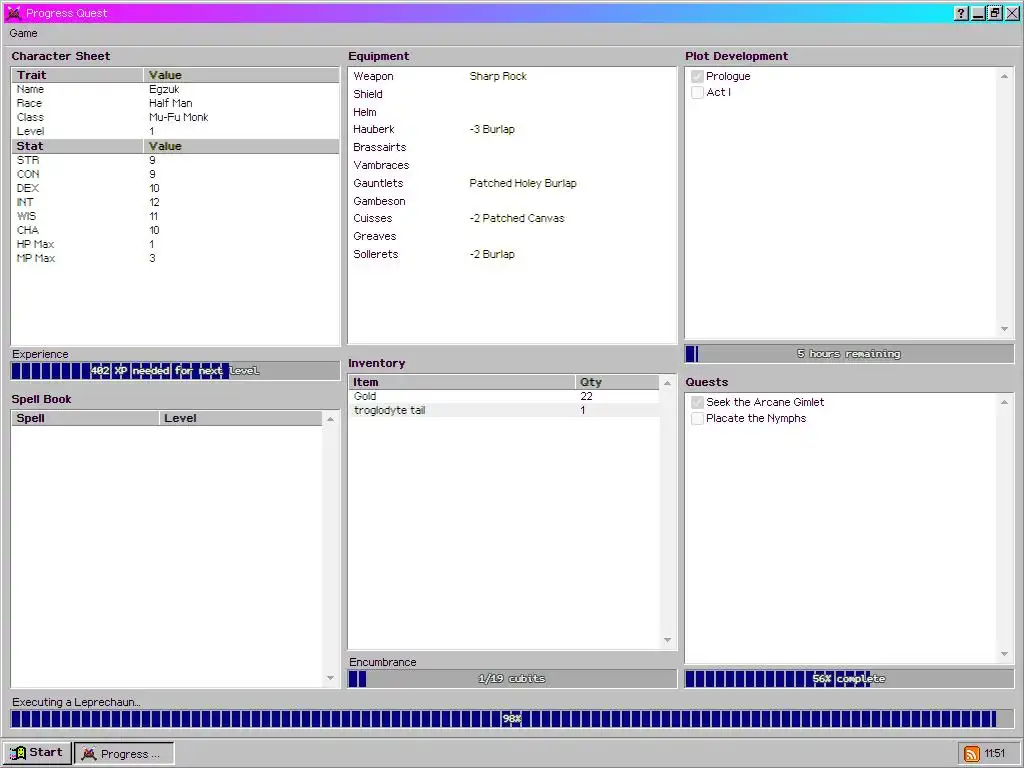Click the RSS feed tray icon
Screen dimensions: 1024x768
coord(971,754)
